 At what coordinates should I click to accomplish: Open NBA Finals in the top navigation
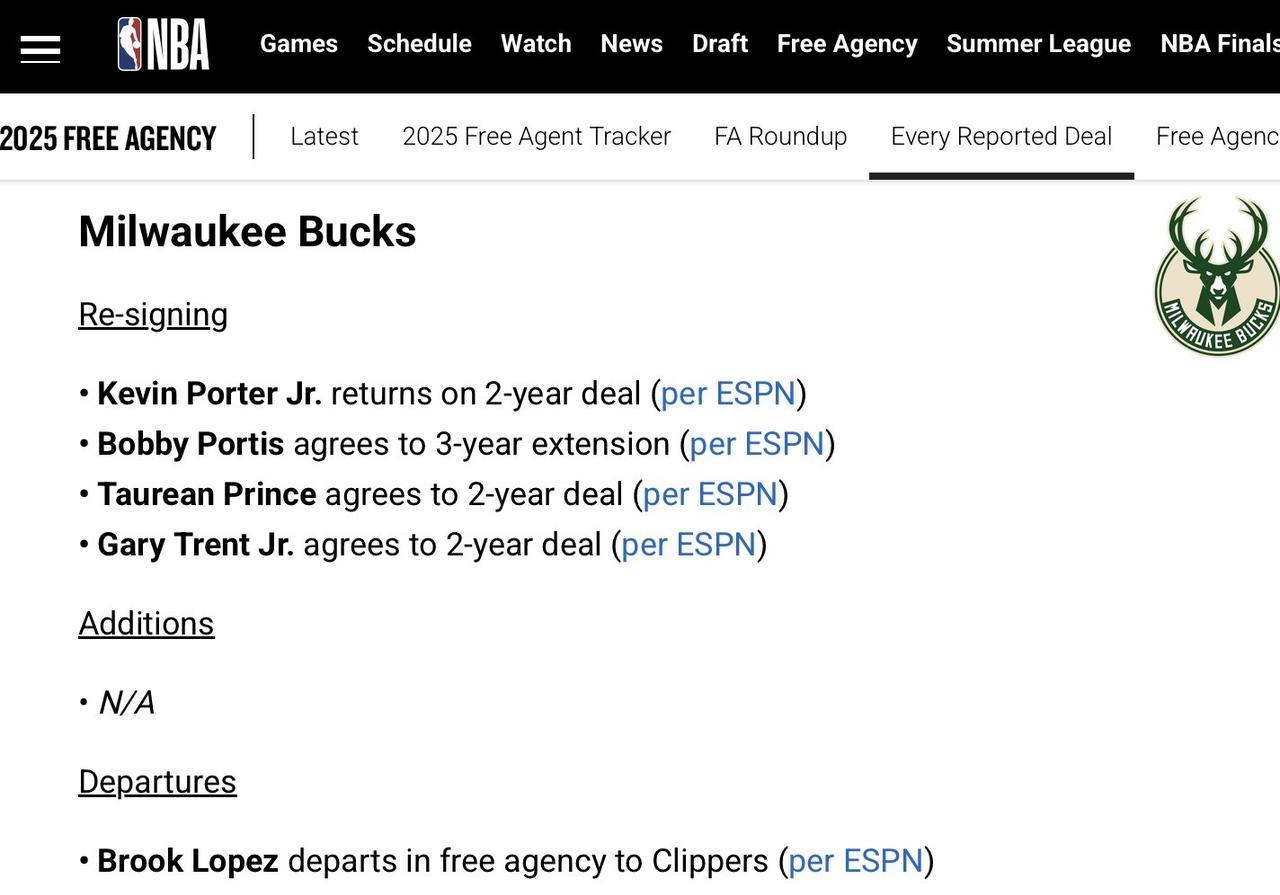coord(1220,44)
